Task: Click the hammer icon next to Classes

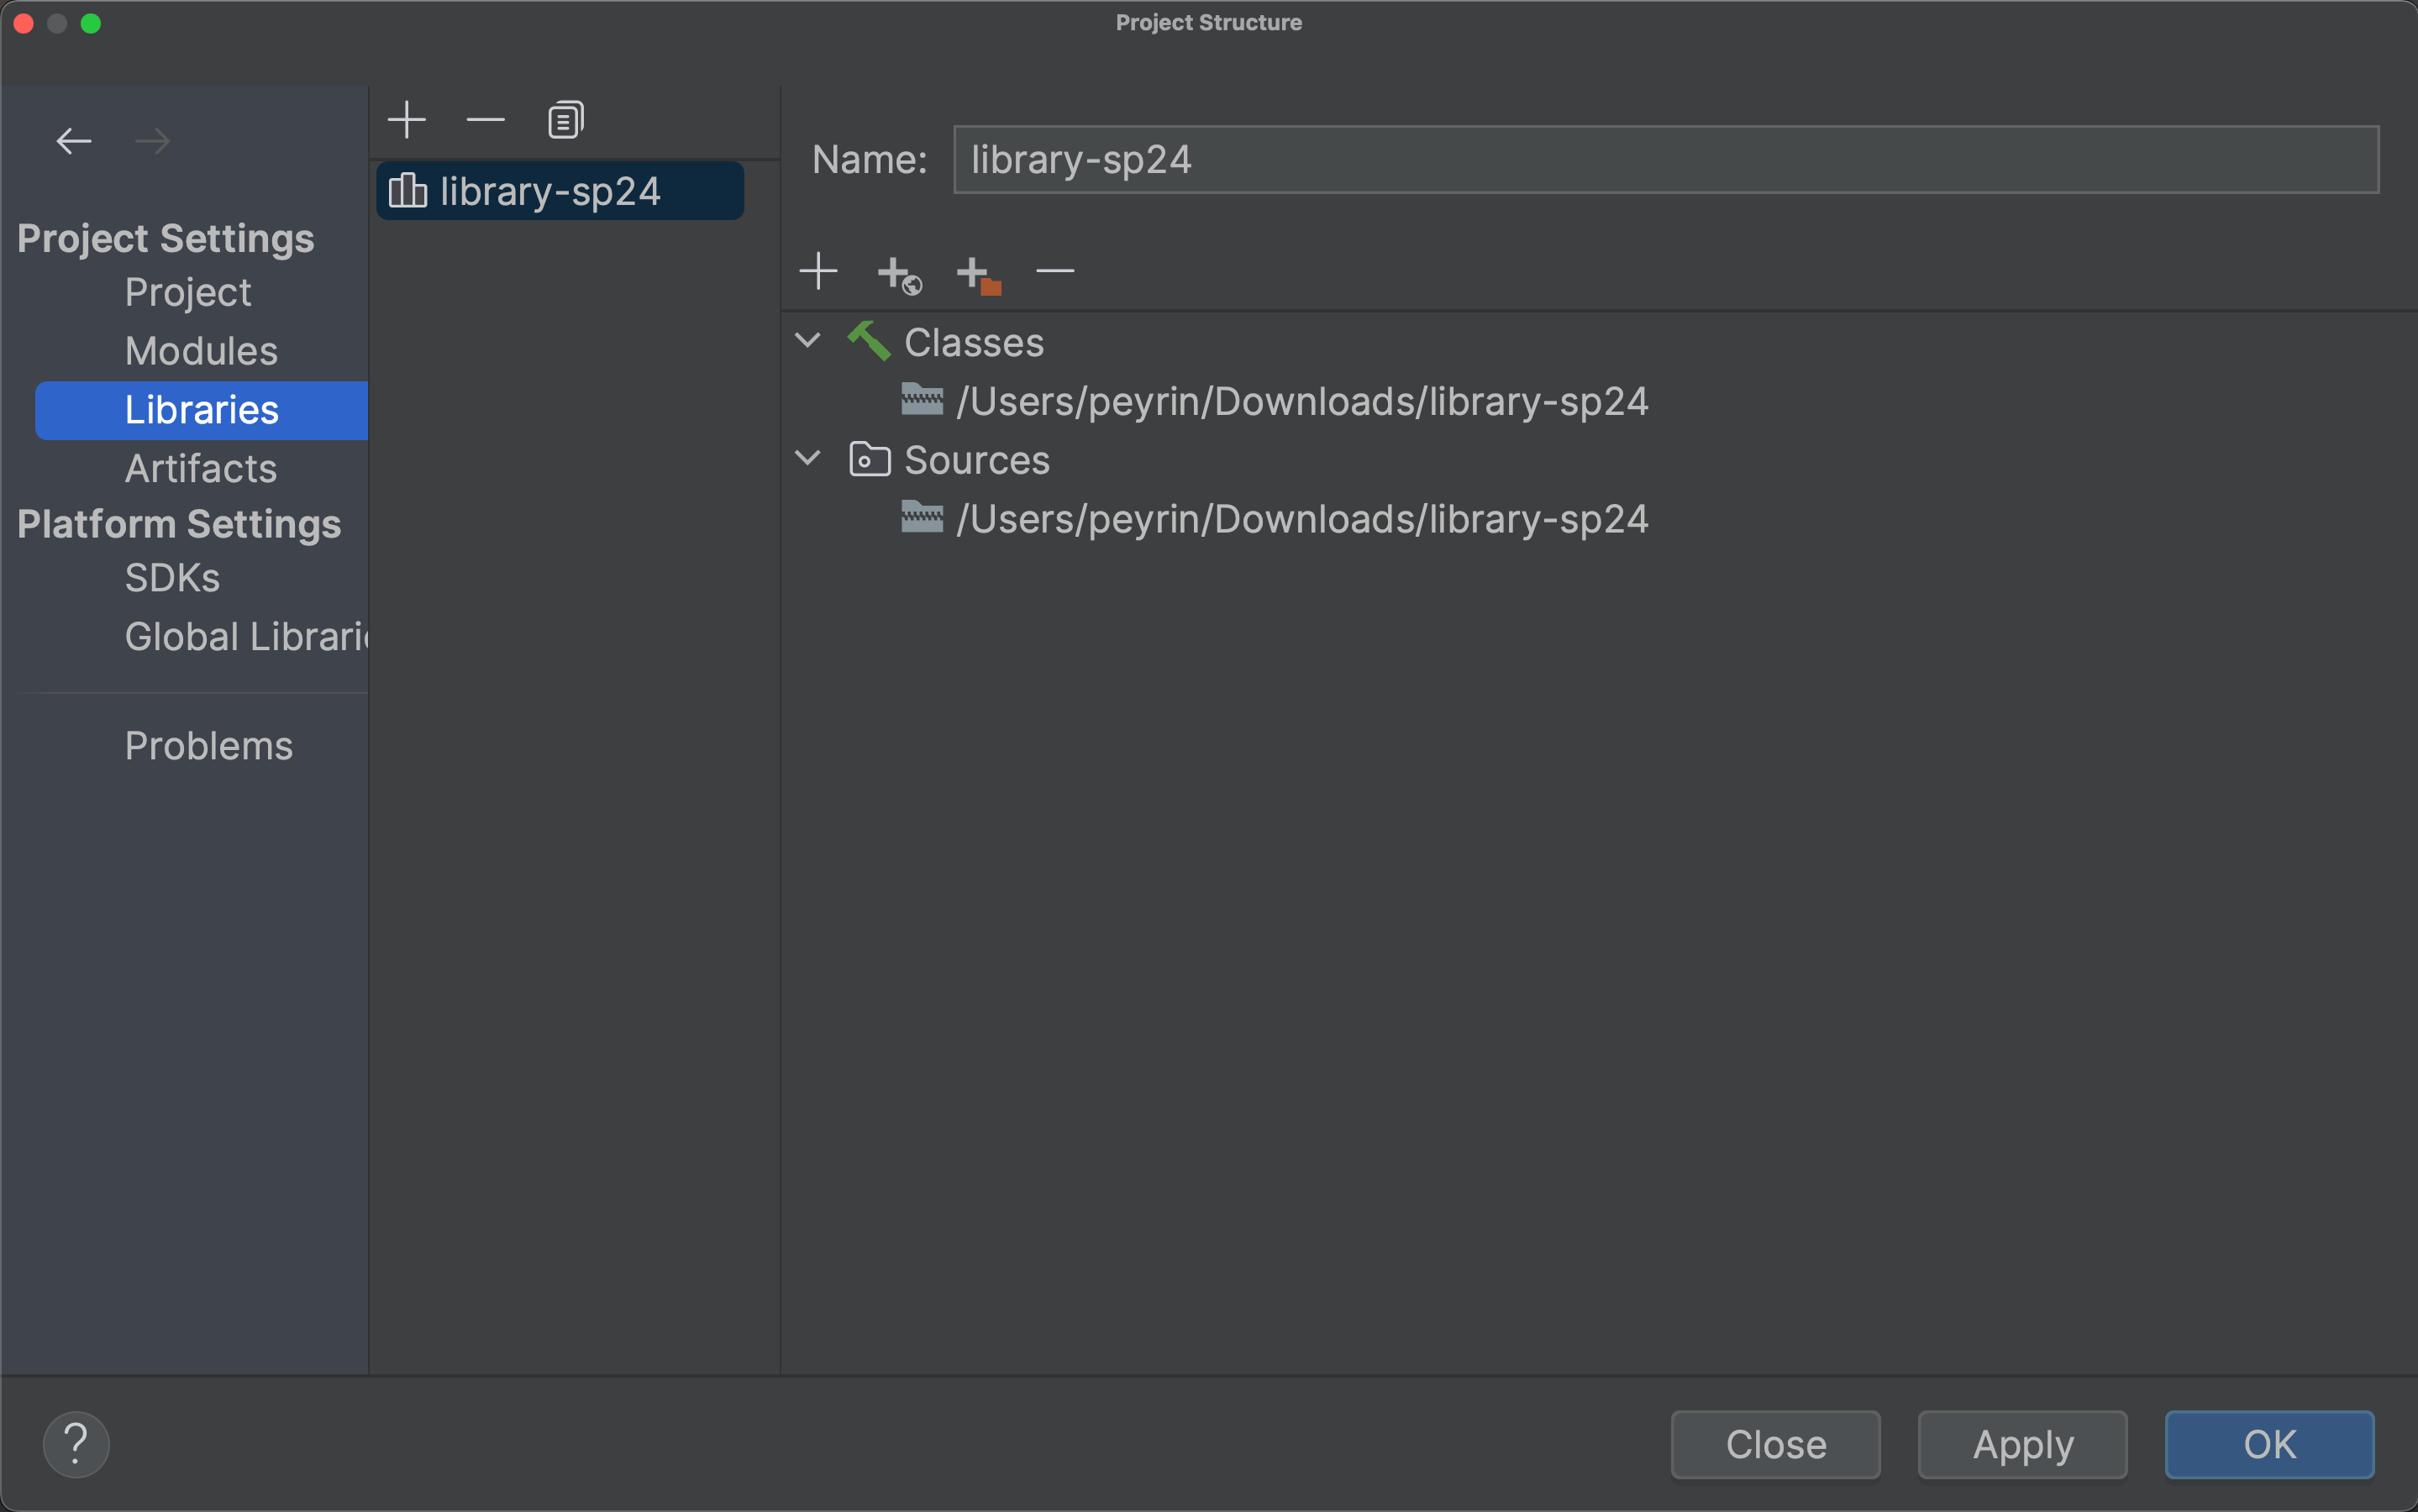Action: [x=868, y=341]
